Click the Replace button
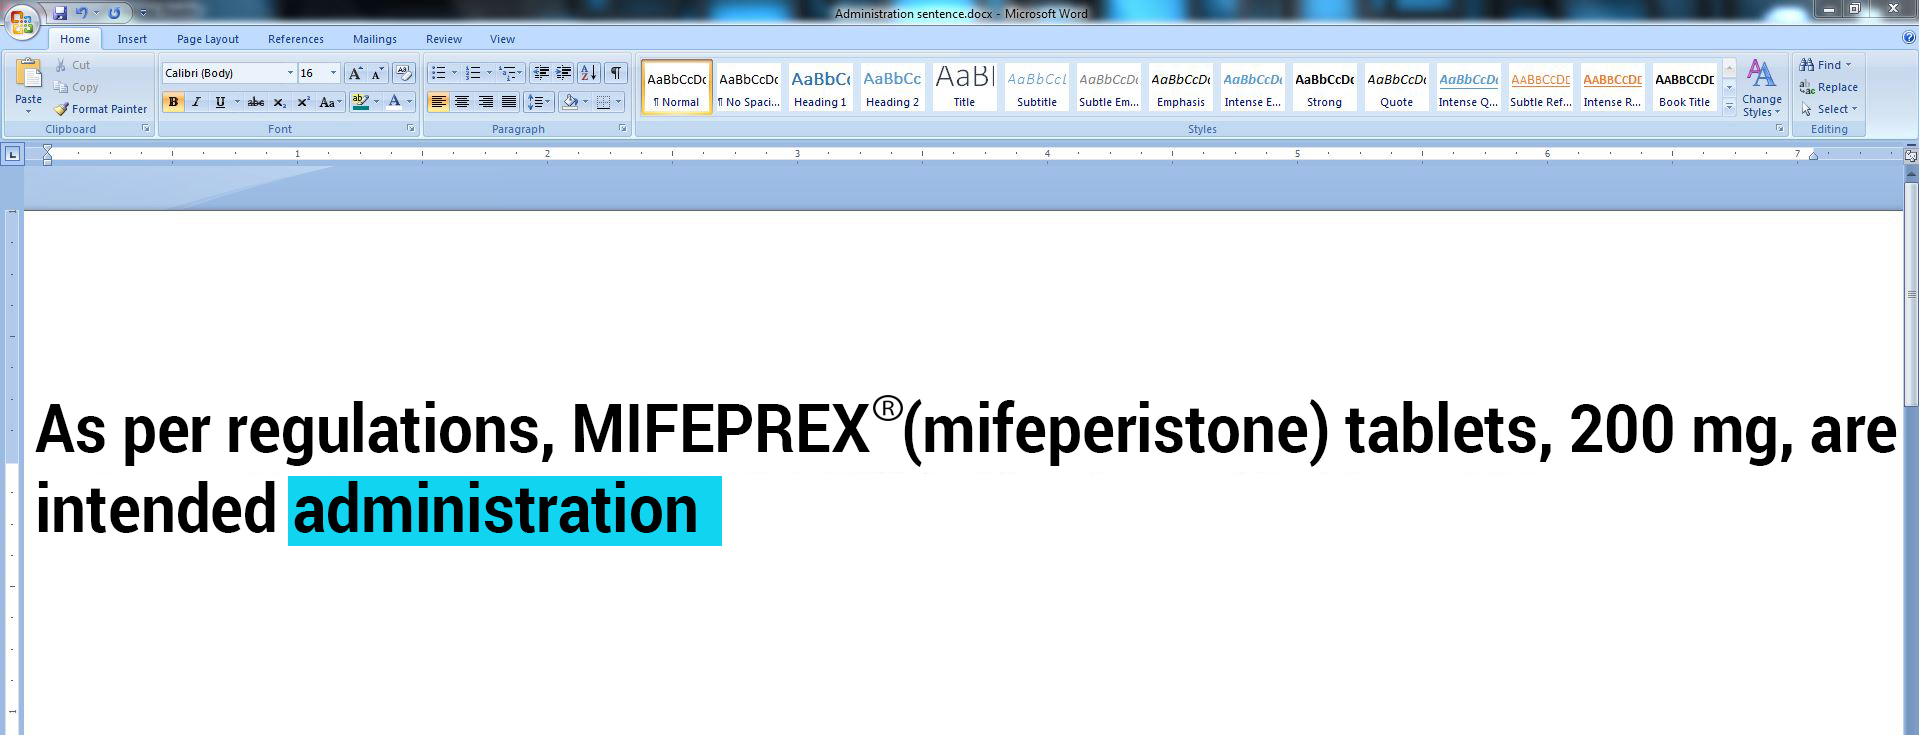The image size is (1919, 735). click(x=1829, y=87)
